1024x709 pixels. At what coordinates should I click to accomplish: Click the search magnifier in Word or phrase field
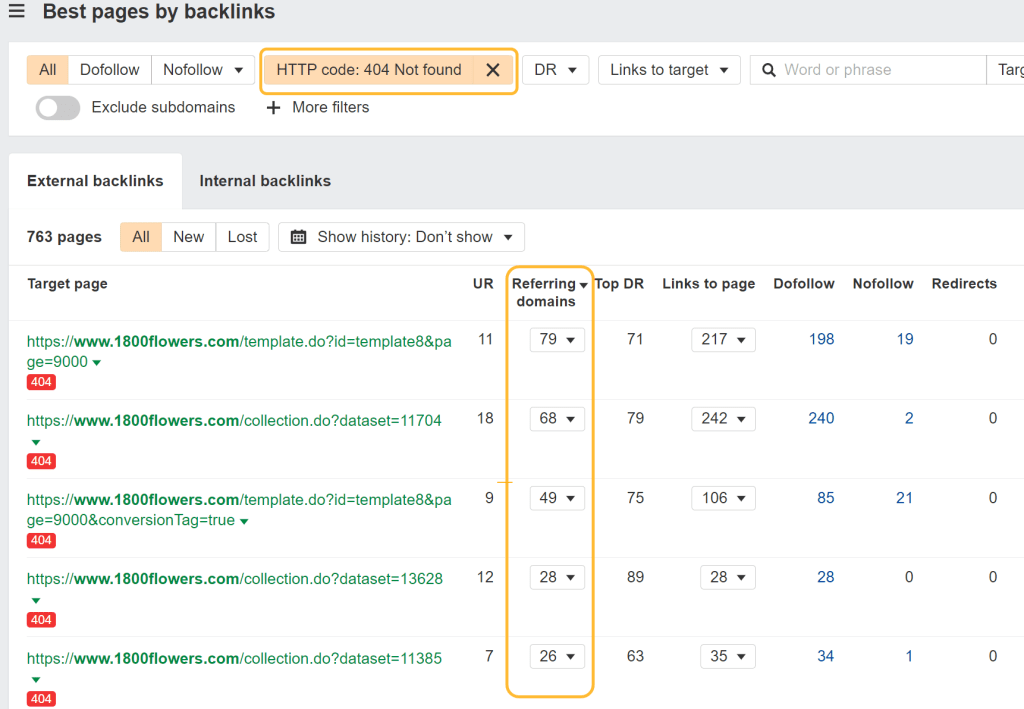point(768,69)
